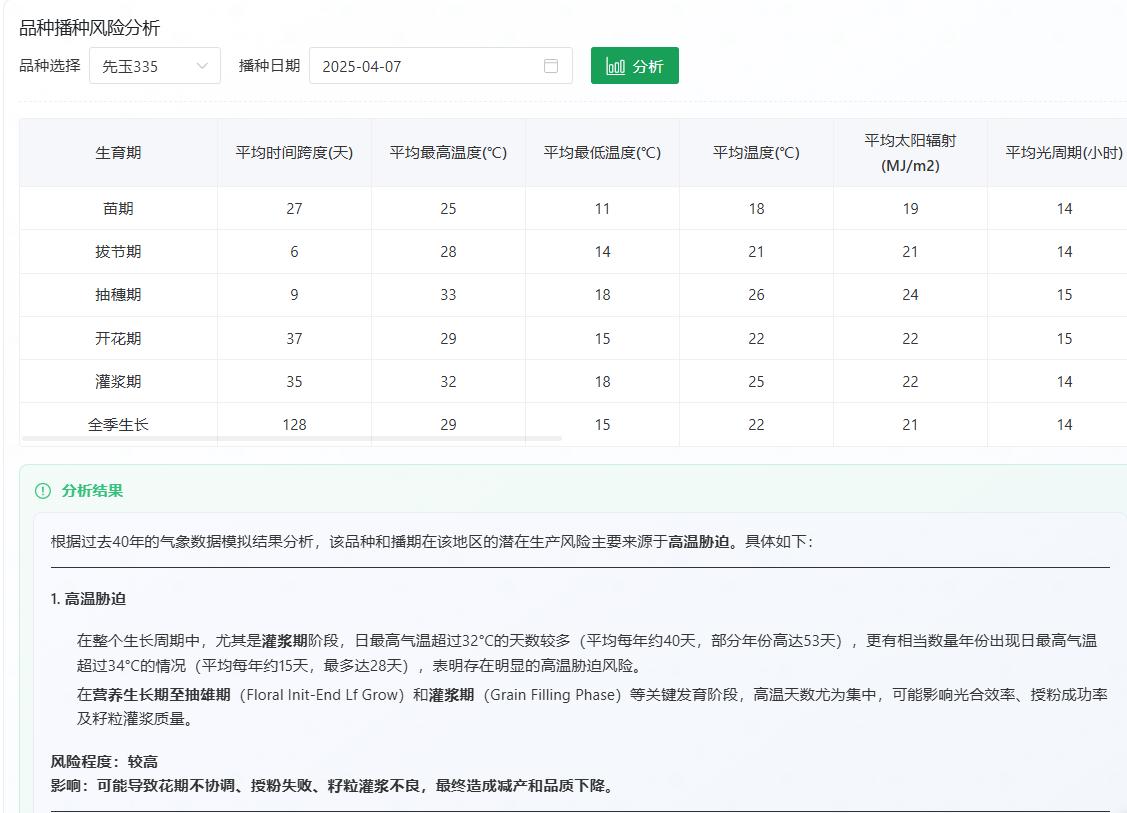Select the 苗期 row label

click(118, 208)
